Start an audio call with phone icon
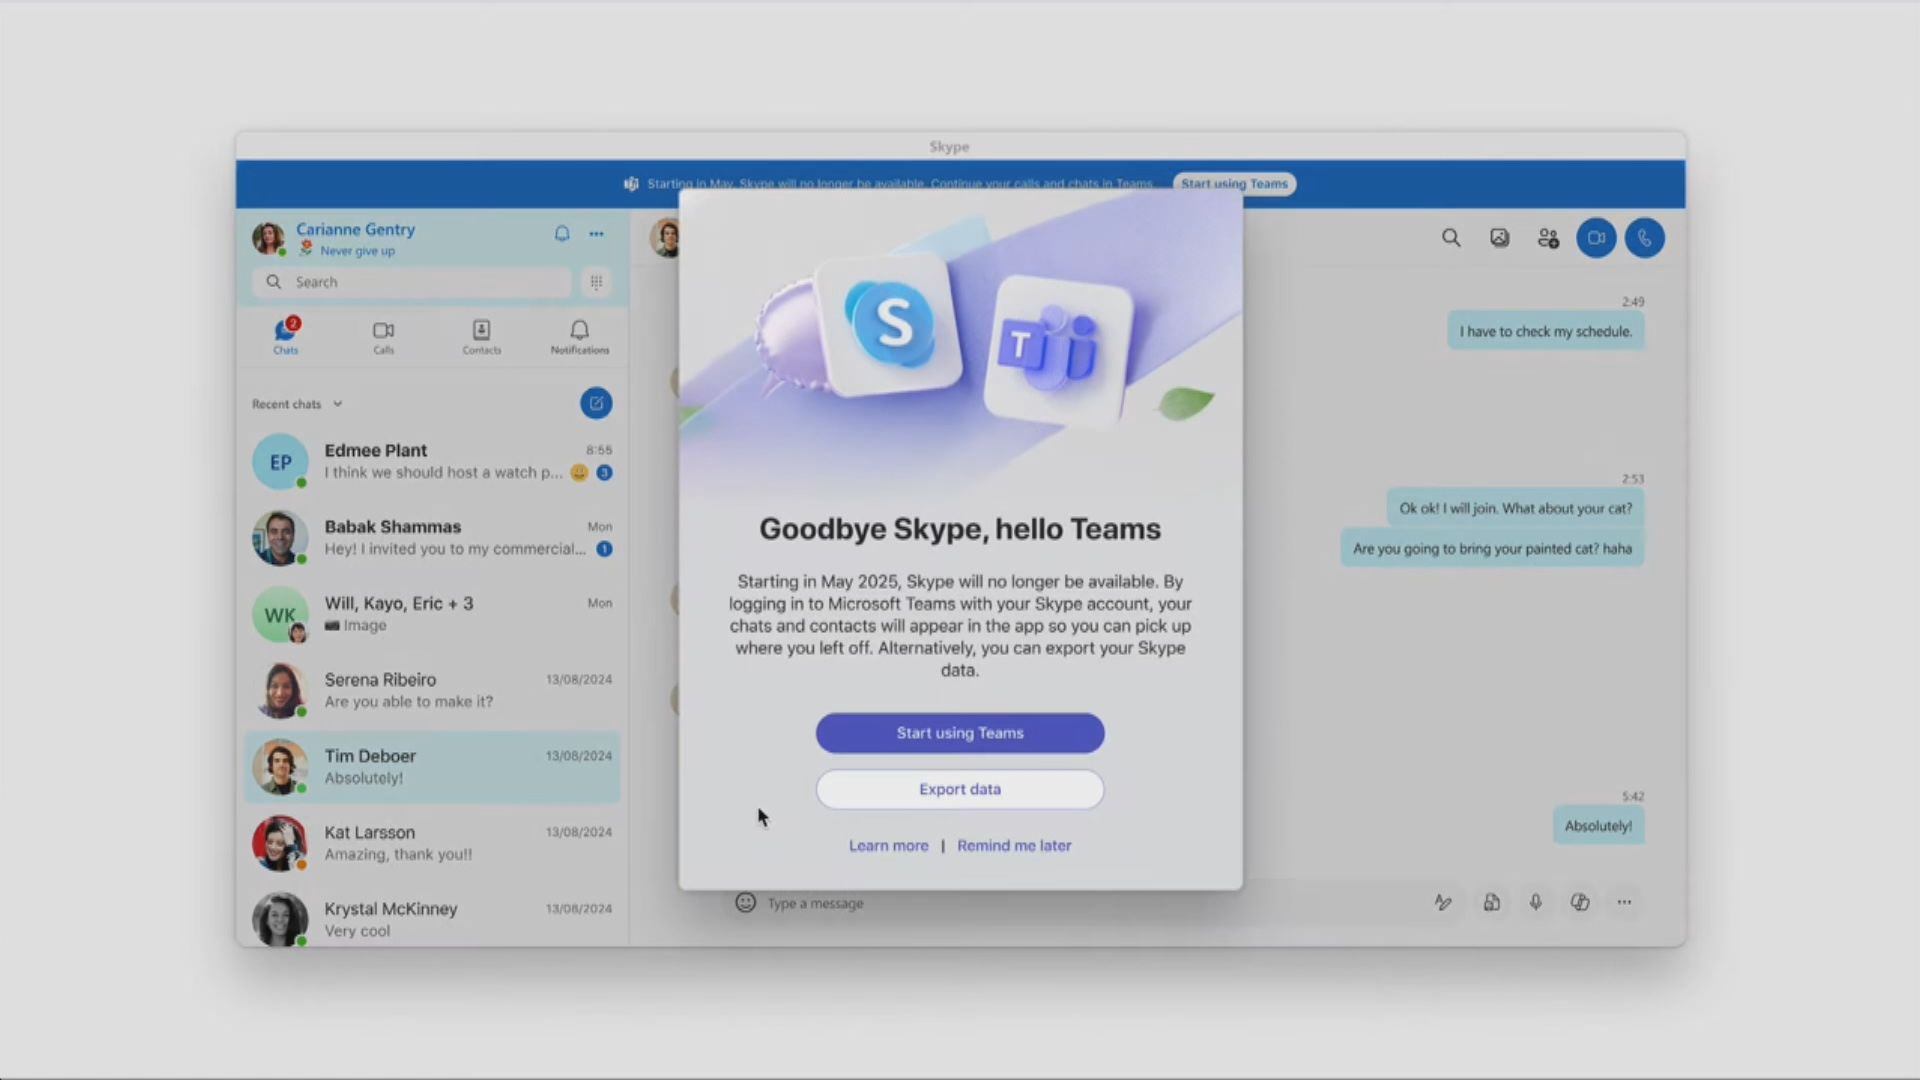 point(1644,238)
